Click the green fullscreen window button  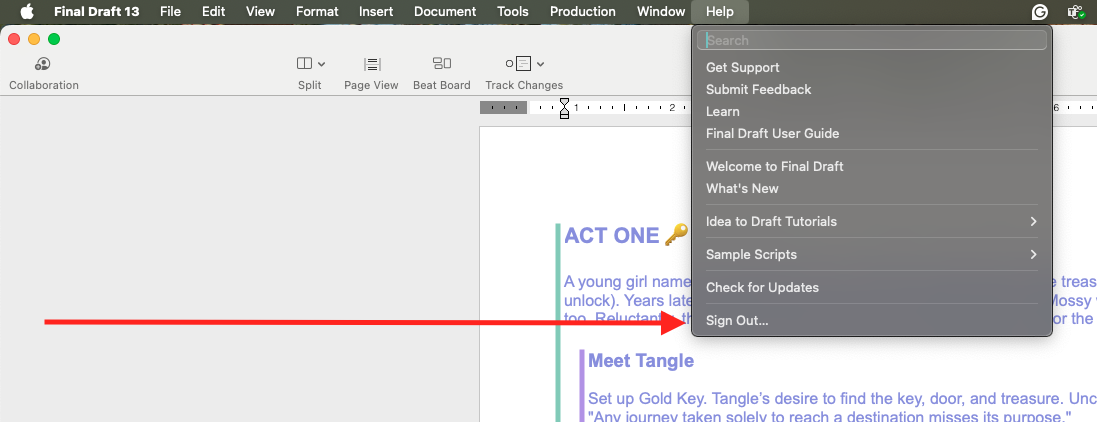pos(54,39)
